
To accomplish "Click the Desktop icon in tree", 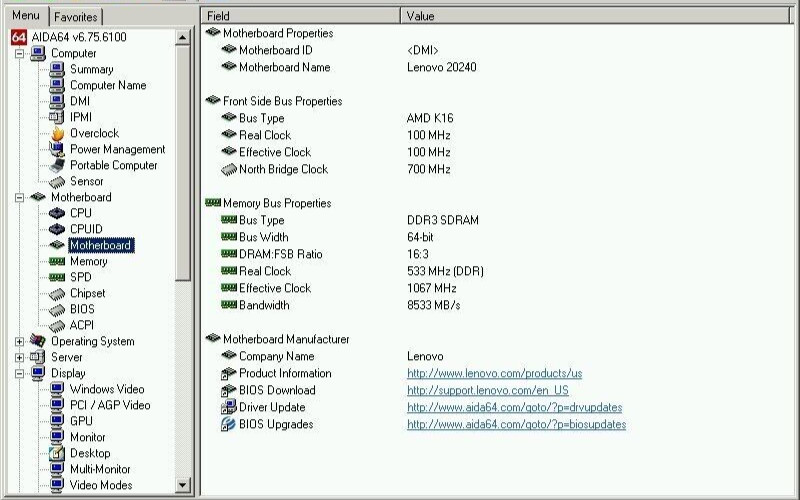I will point(57,453).
